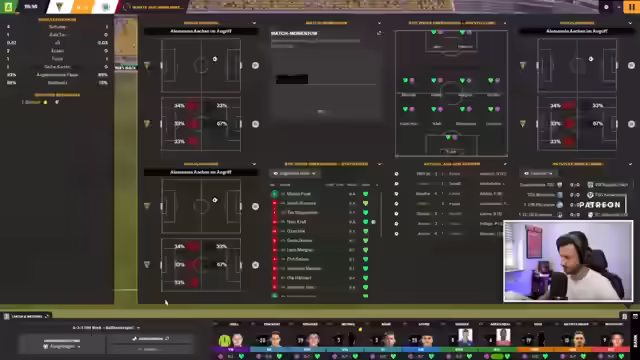Screen dimensions: 640x360
Task: Select the ball marker on top-left panel's pitch
Action: click(x=215, y=59)
